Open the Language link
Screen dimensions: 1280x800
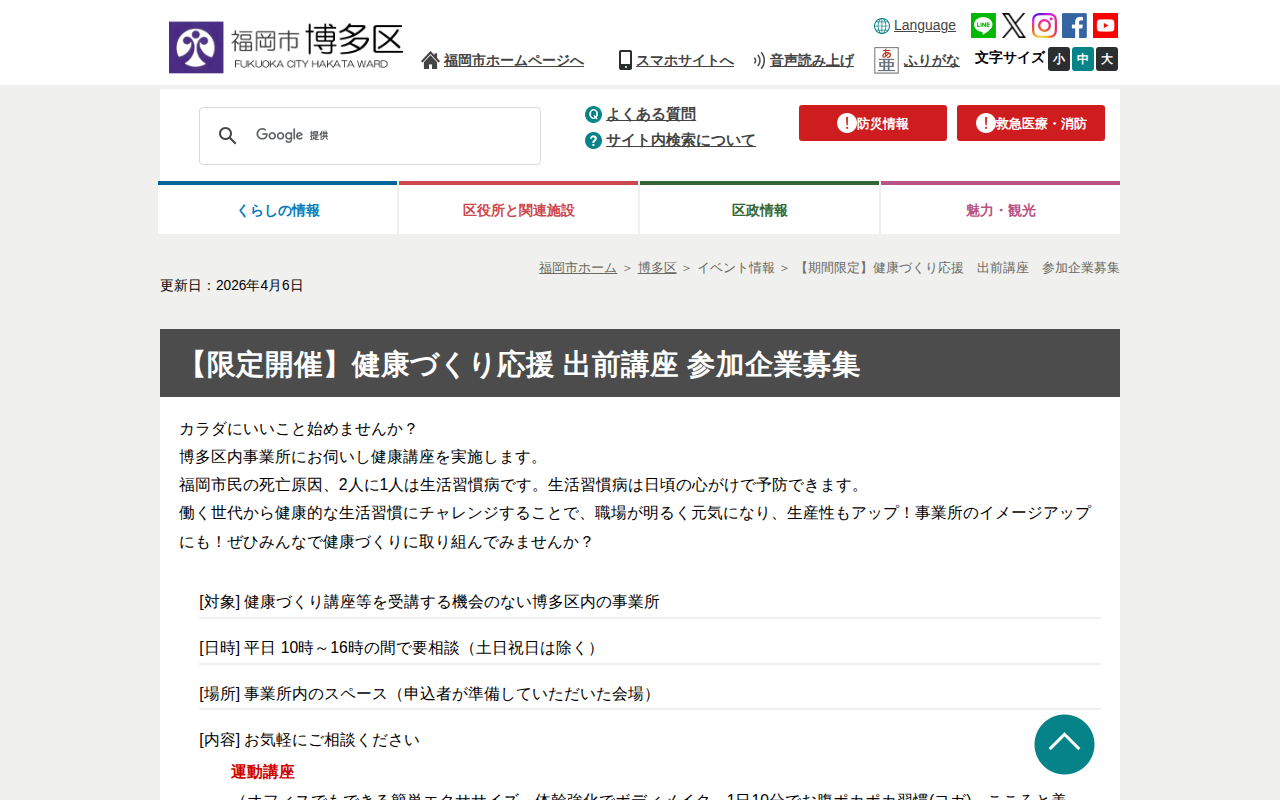point(925,25)
